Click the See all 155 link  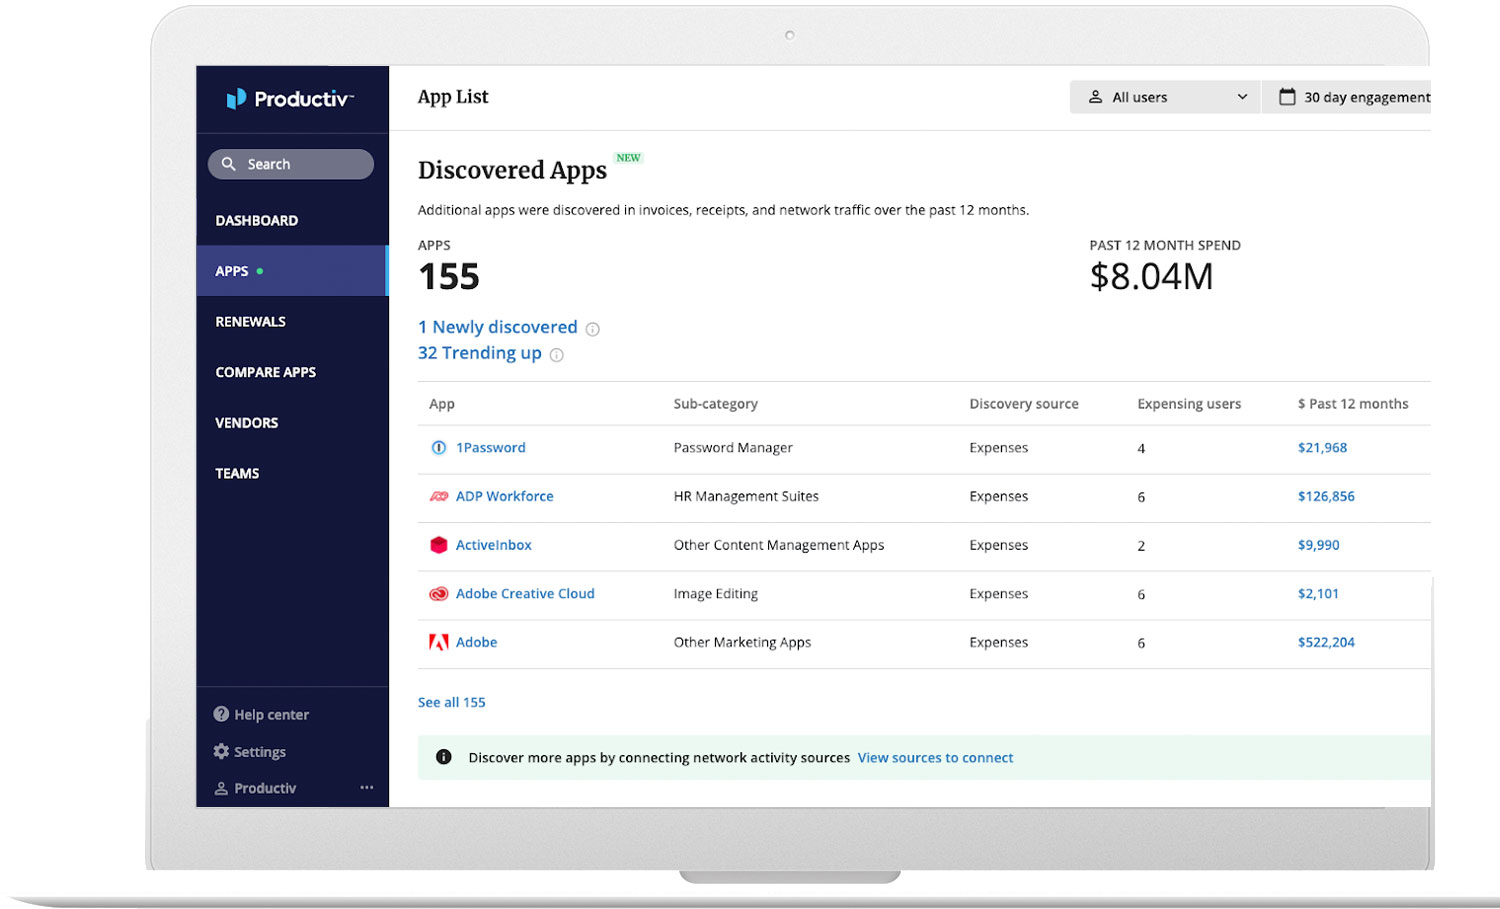pyautogui.click(x=452, y=702)
